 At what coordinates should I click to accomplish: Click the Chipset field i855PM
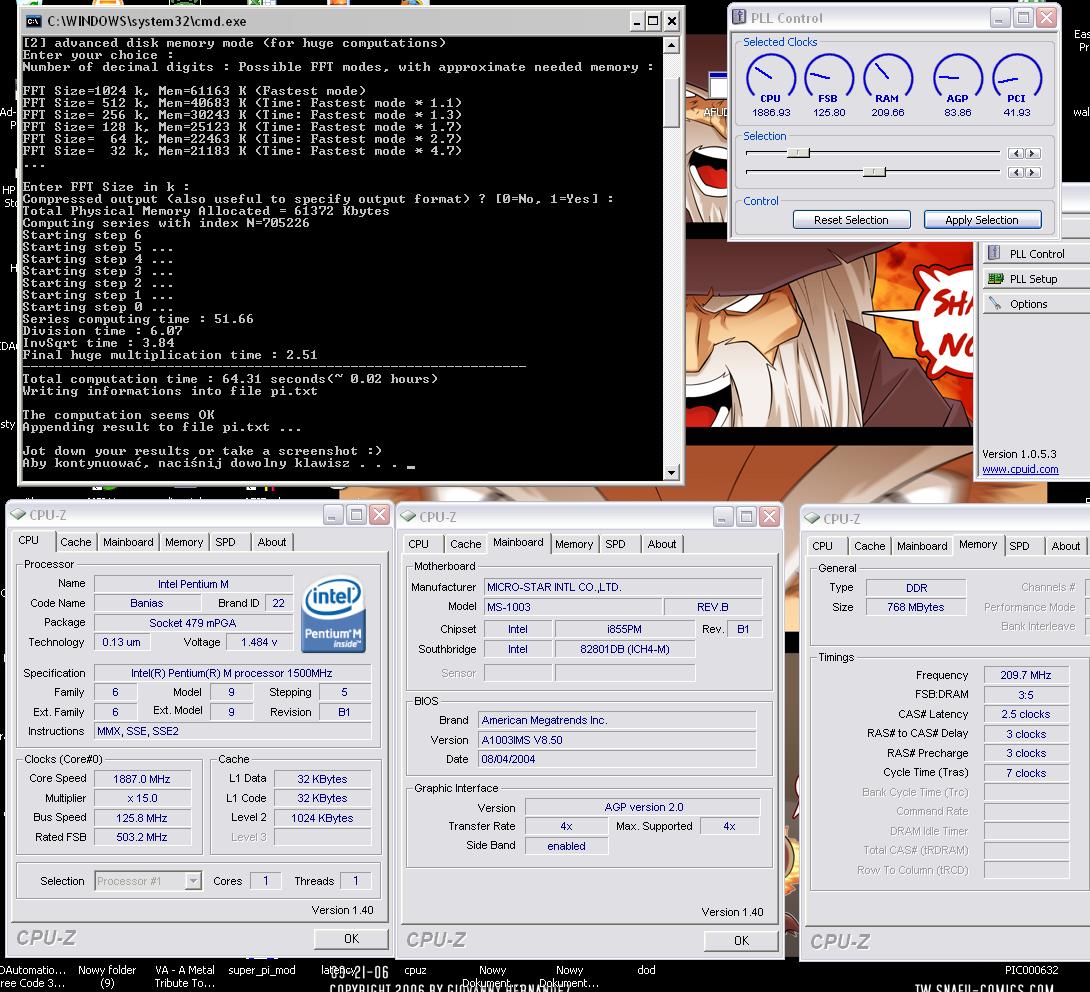(624, 629)
